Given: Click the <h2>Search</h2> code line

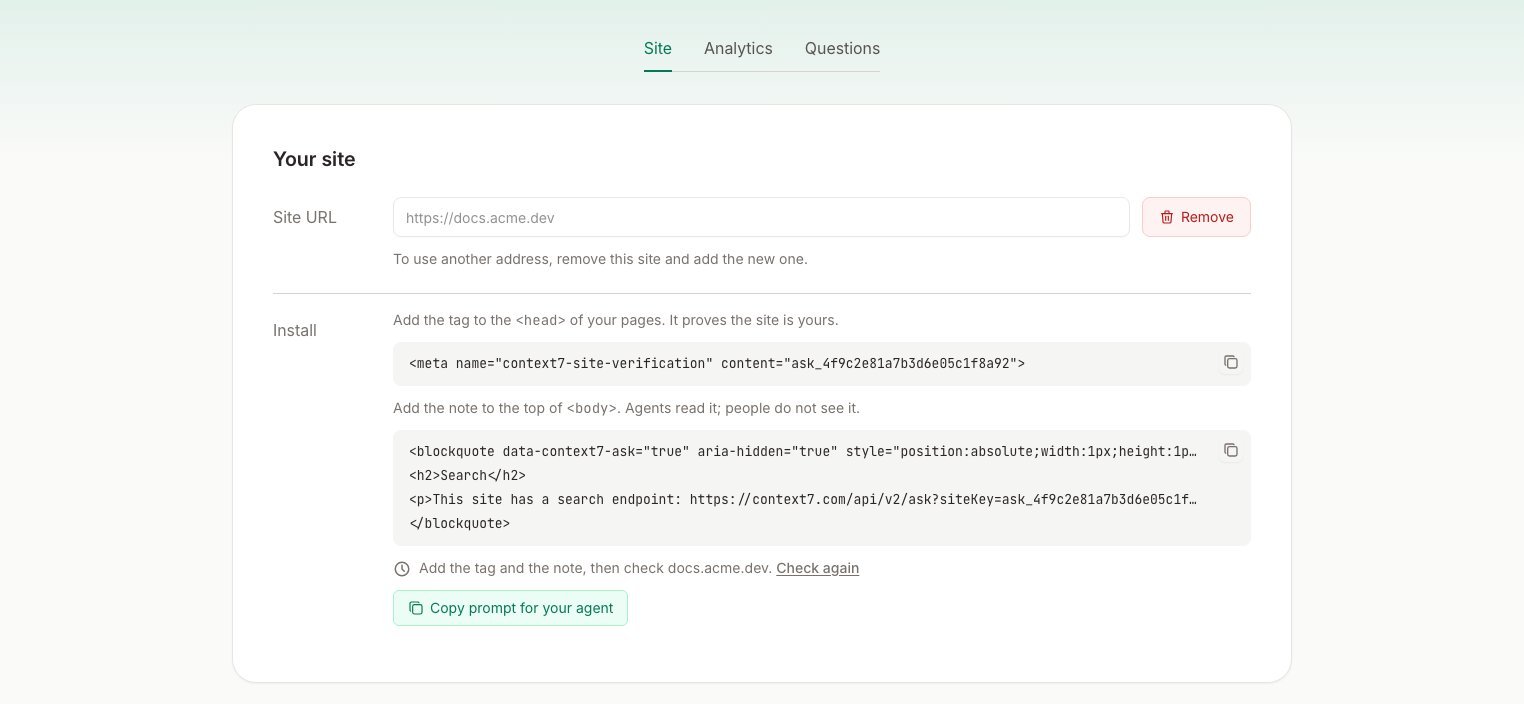Looking at the screenshot, I should 467,476.
